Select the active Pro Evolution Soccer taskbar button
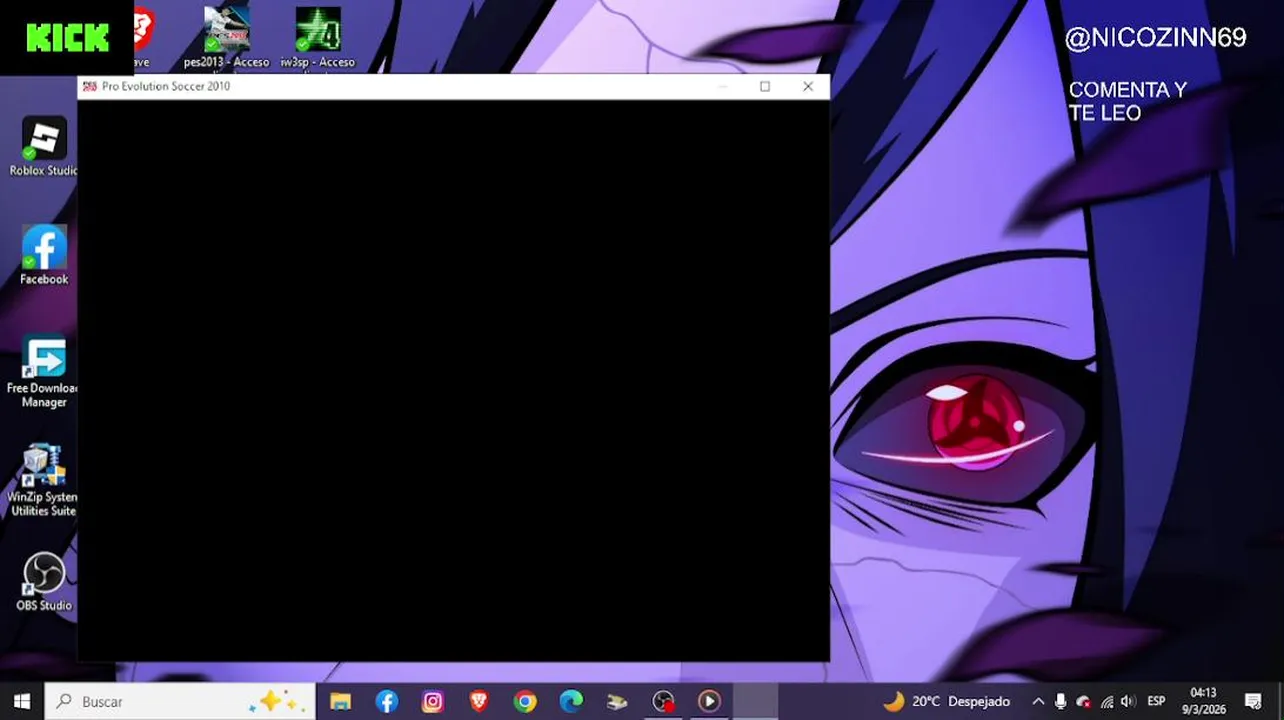Image resolution: width=1284 pixels, height=720 pixels. pyautogui.click(x=755, y=702)
